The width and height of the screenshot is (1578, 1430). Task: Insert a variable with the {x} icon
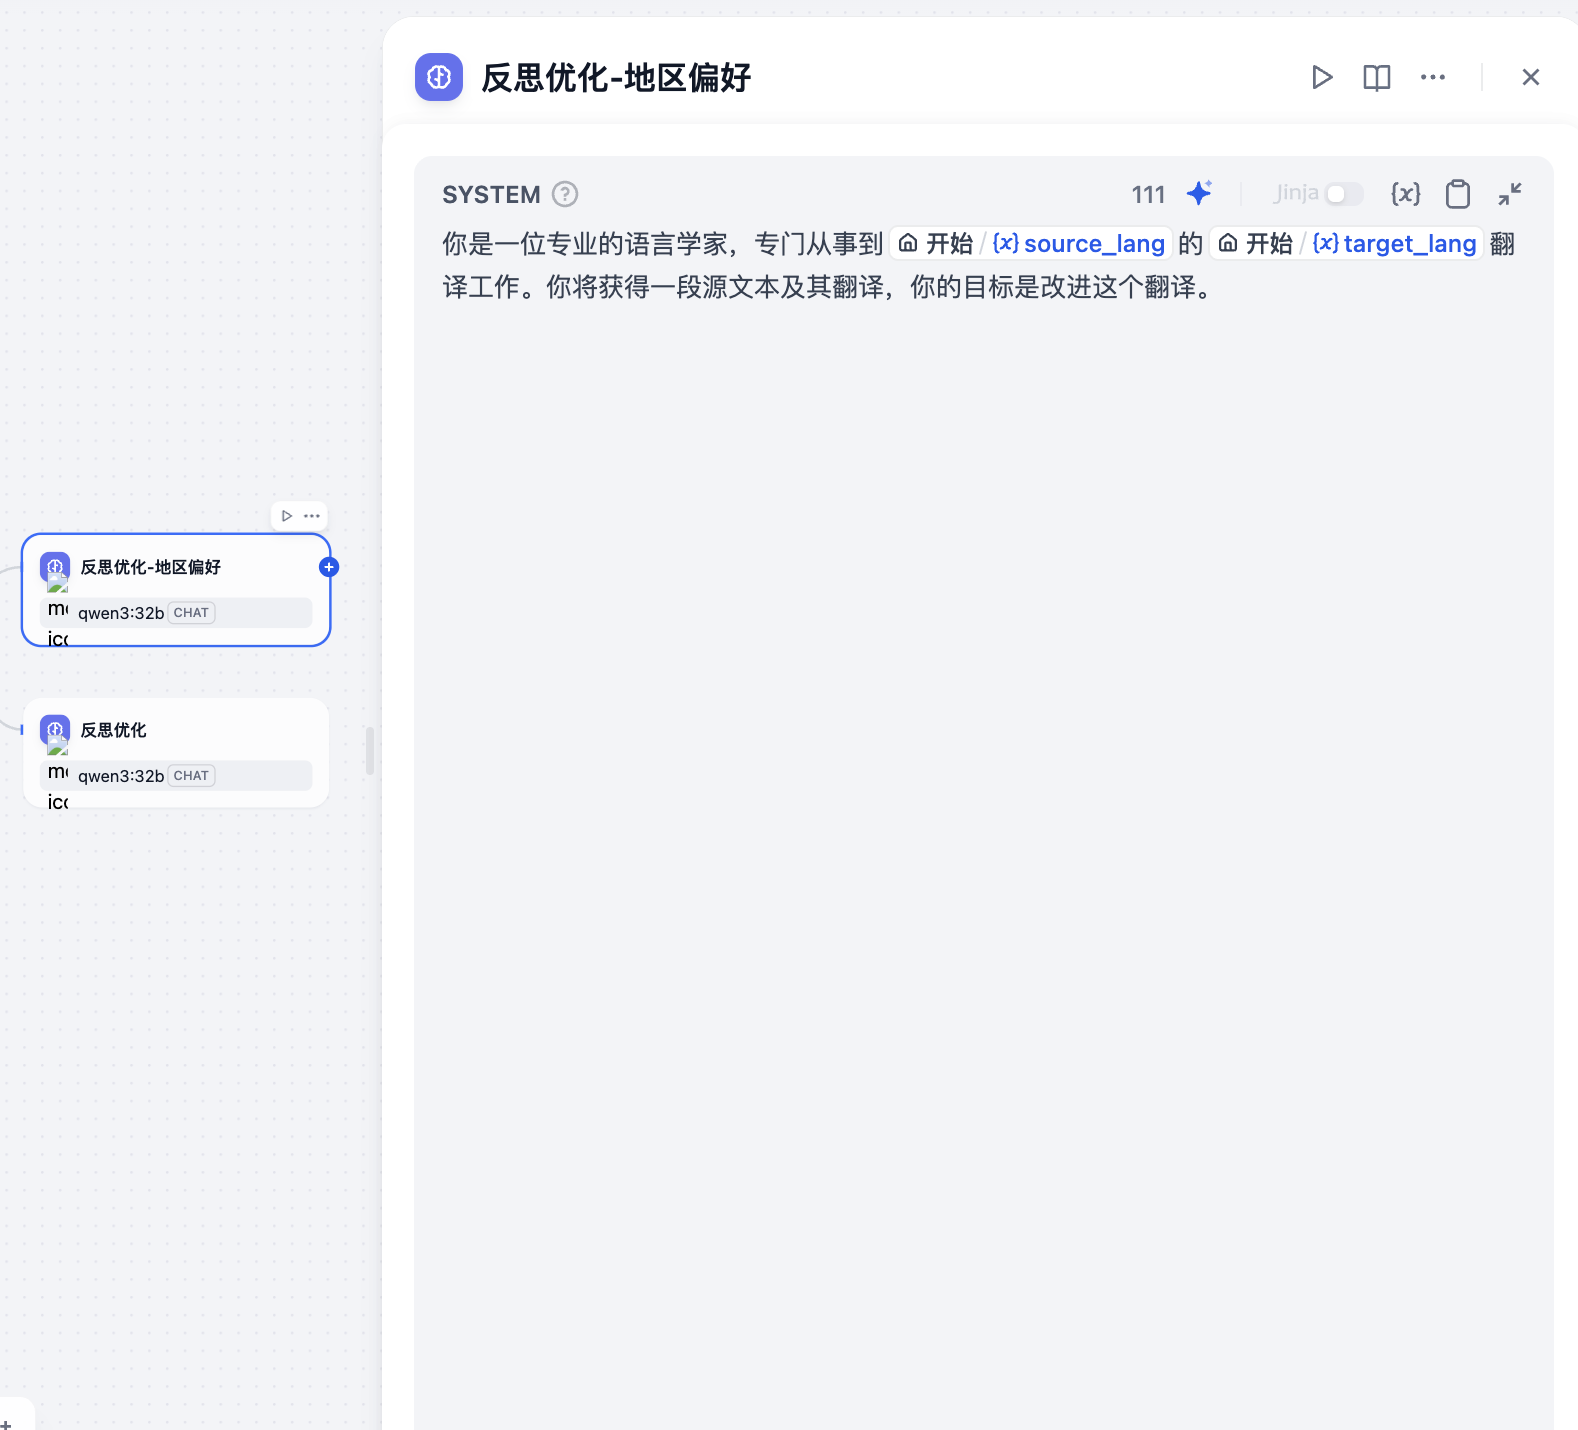coord(1405,194)
